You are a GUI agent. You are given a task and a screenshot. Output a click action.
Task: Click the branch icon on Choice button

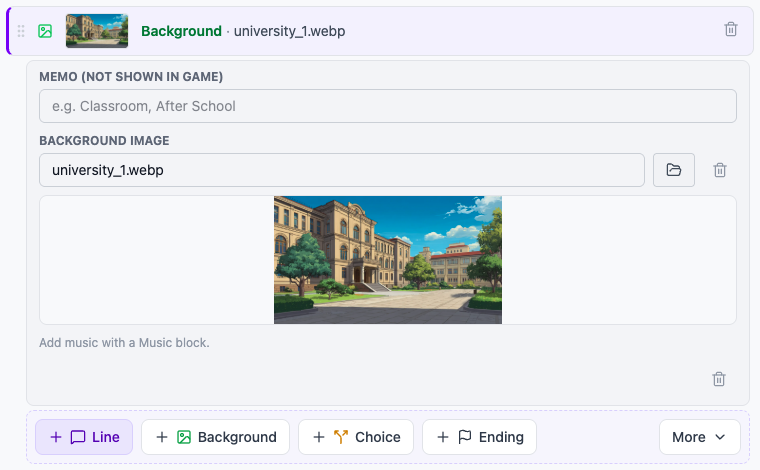tap(341, 437)
